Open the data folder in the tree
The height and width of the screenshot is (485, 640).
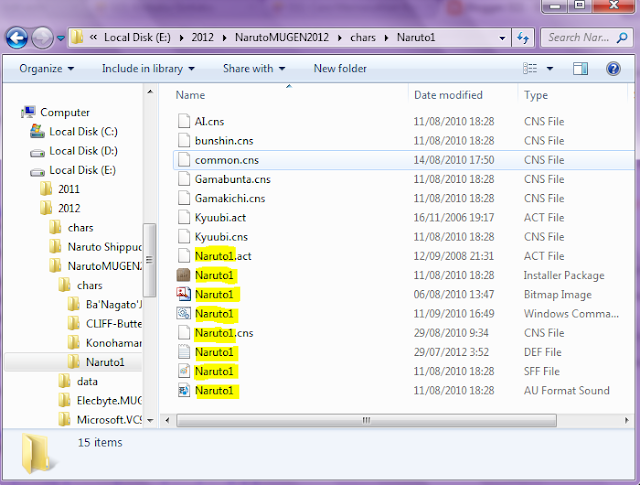tap(87, 381)
